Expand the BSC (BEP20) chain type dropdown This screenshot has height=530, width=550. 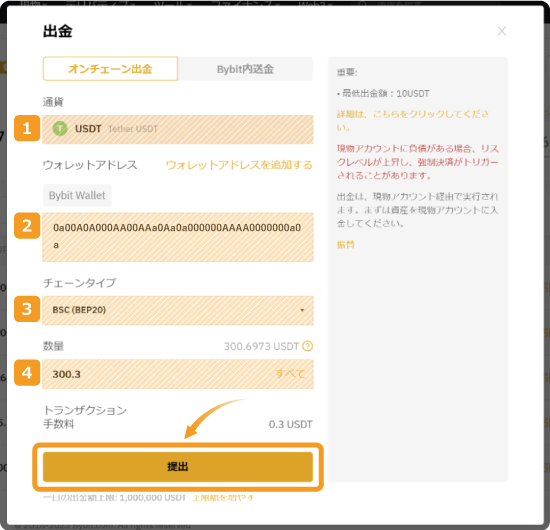point(178,310)
